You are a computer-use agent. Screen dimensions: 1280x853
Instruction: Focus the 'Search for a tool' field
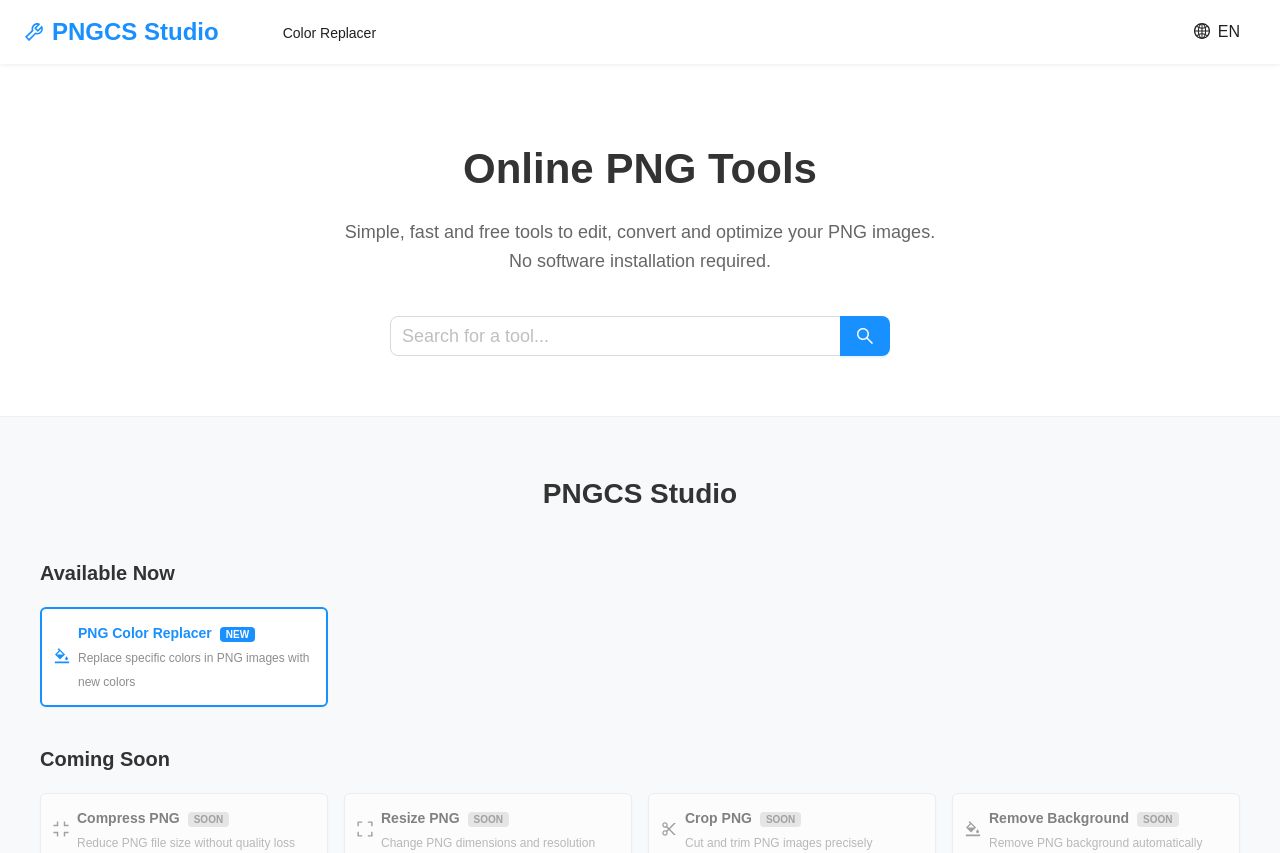point(615,336)
